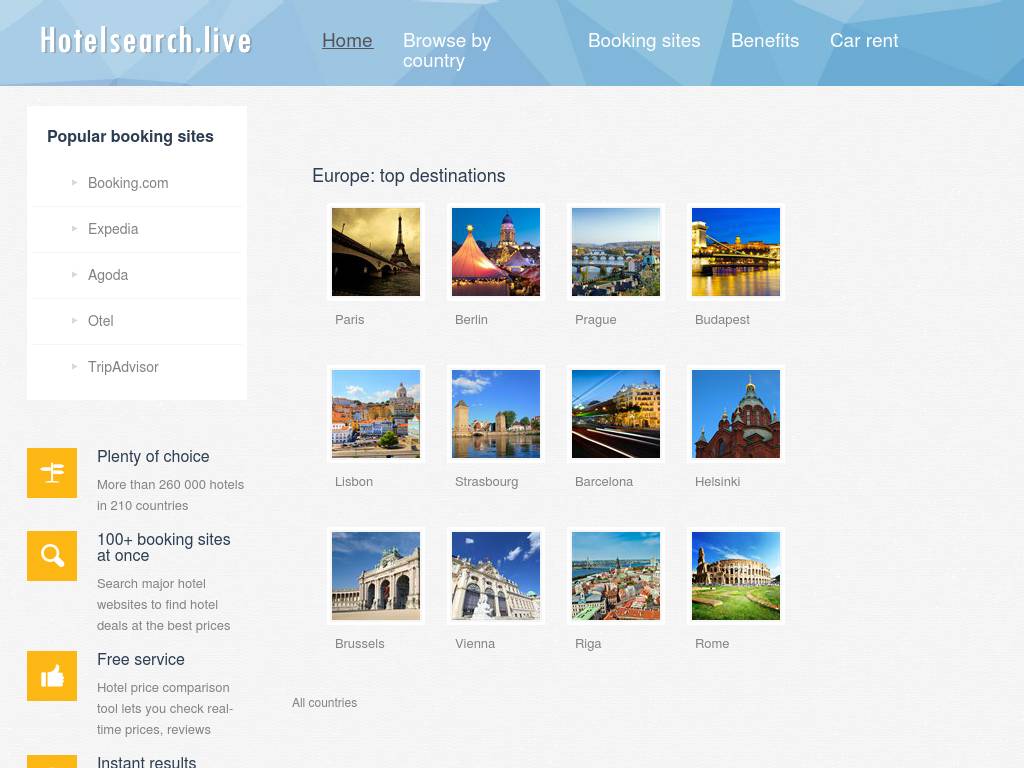
Task: Open the Helsinki cathedral thumbnail
Action: click(x=736, y=414)
